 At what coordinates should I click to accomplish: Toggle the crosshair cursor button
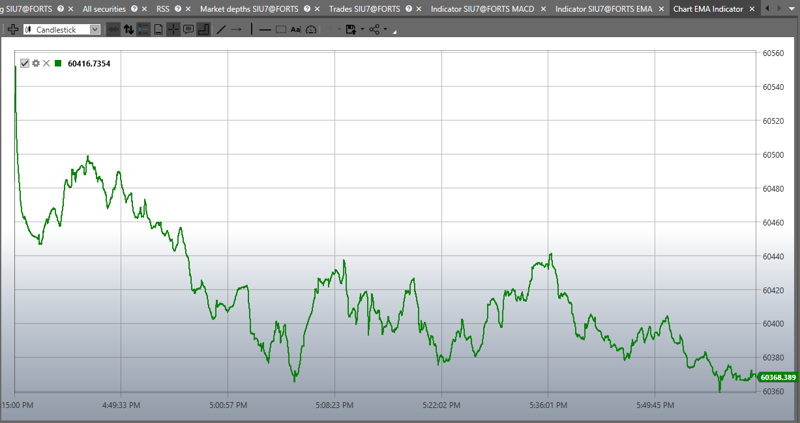click(x=173, y=30)
